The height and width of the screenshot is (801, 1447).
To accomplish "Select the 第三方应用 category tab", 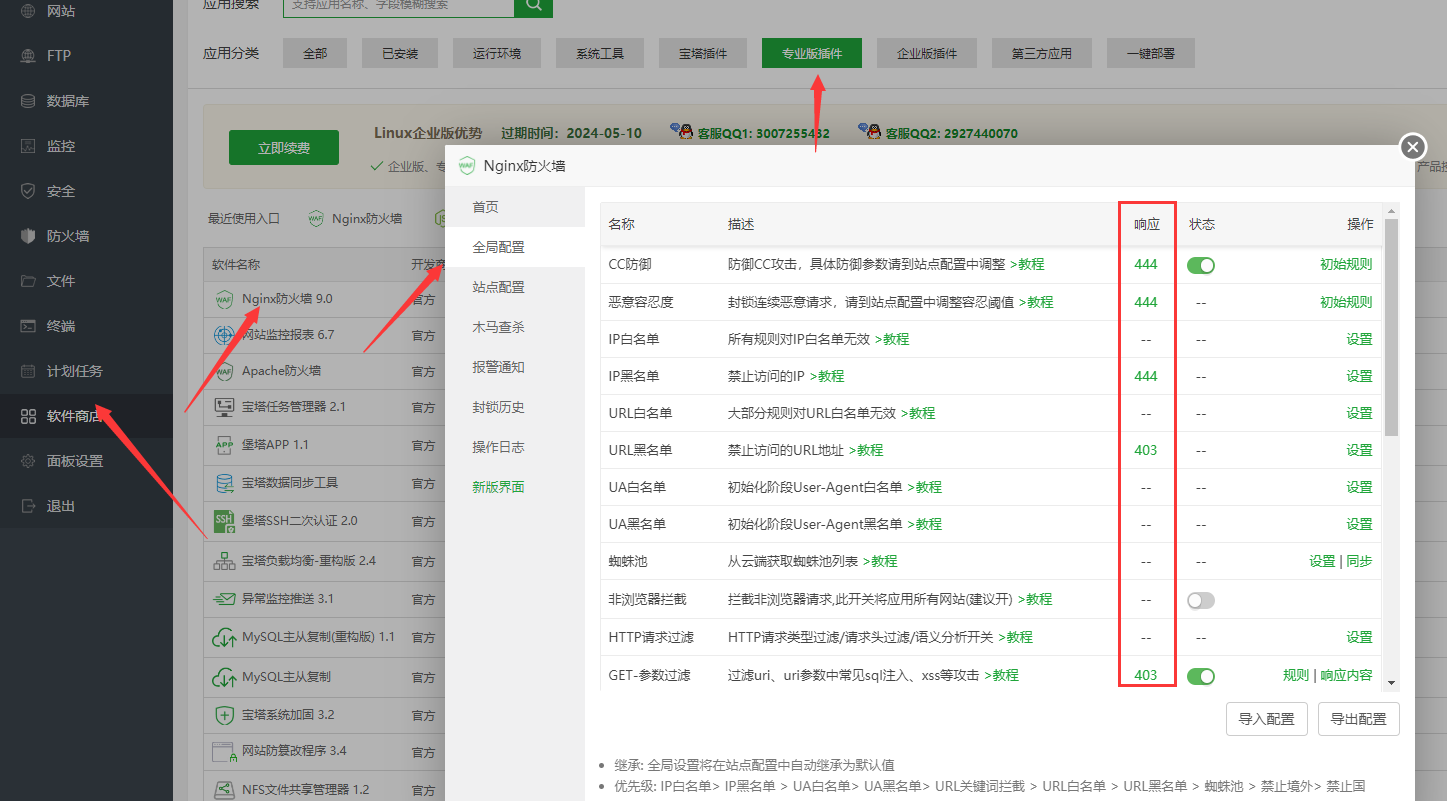I will click(1042, 53).
